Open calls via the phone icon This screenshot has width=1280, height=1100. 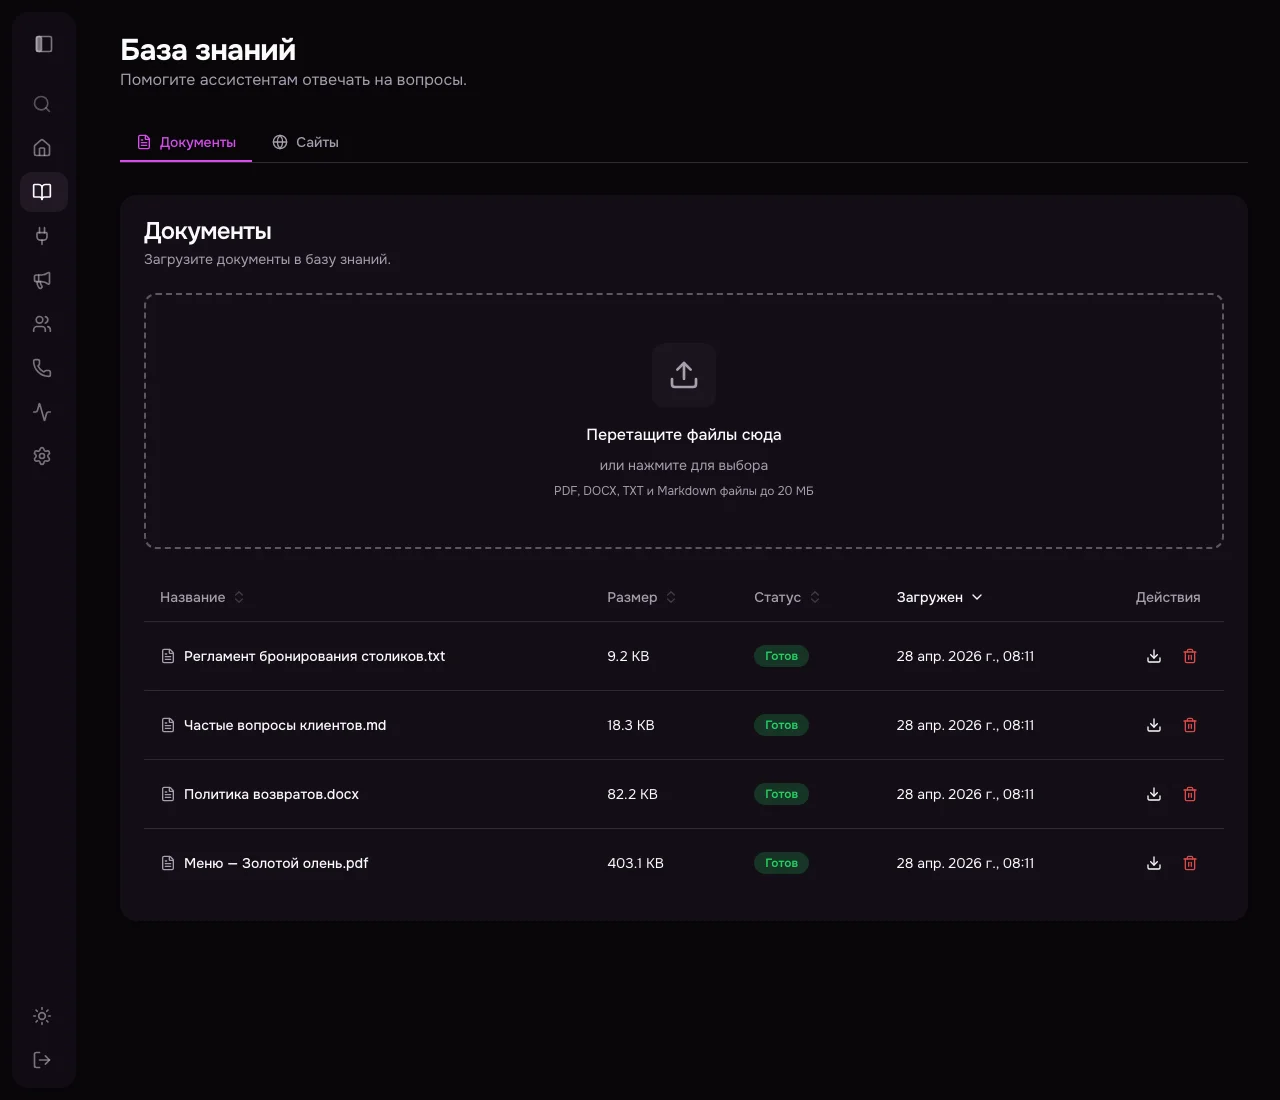[x=42, y=367]
